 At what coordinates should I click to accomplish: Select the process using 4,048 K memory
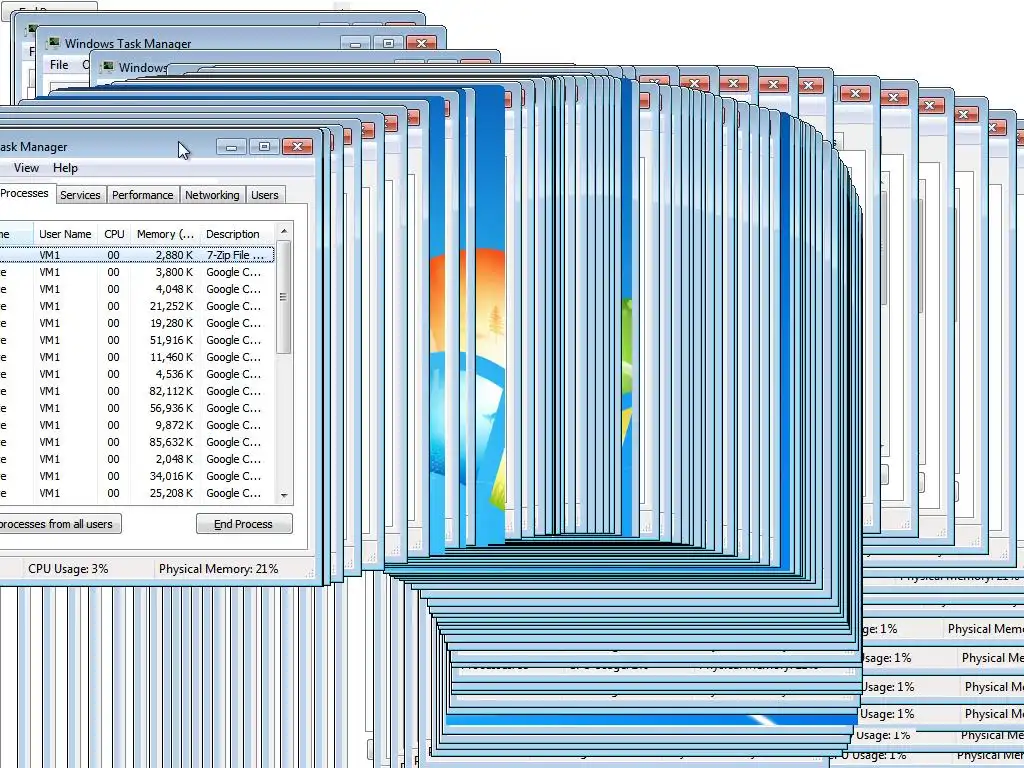coord(136,289)
